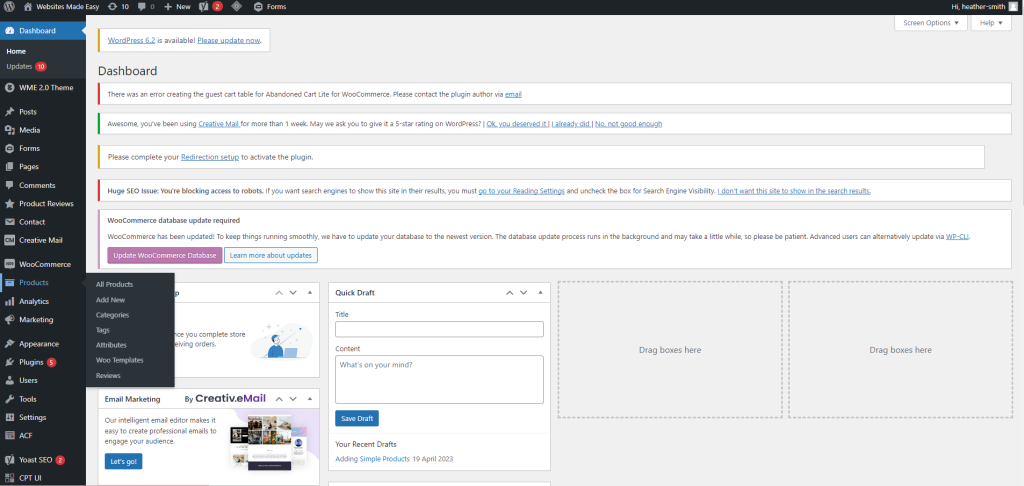The height and width of the screenshot is (486, 1024).
Task: Click the Settings icon in the sidebar
Action: click(x=9, y=417)
